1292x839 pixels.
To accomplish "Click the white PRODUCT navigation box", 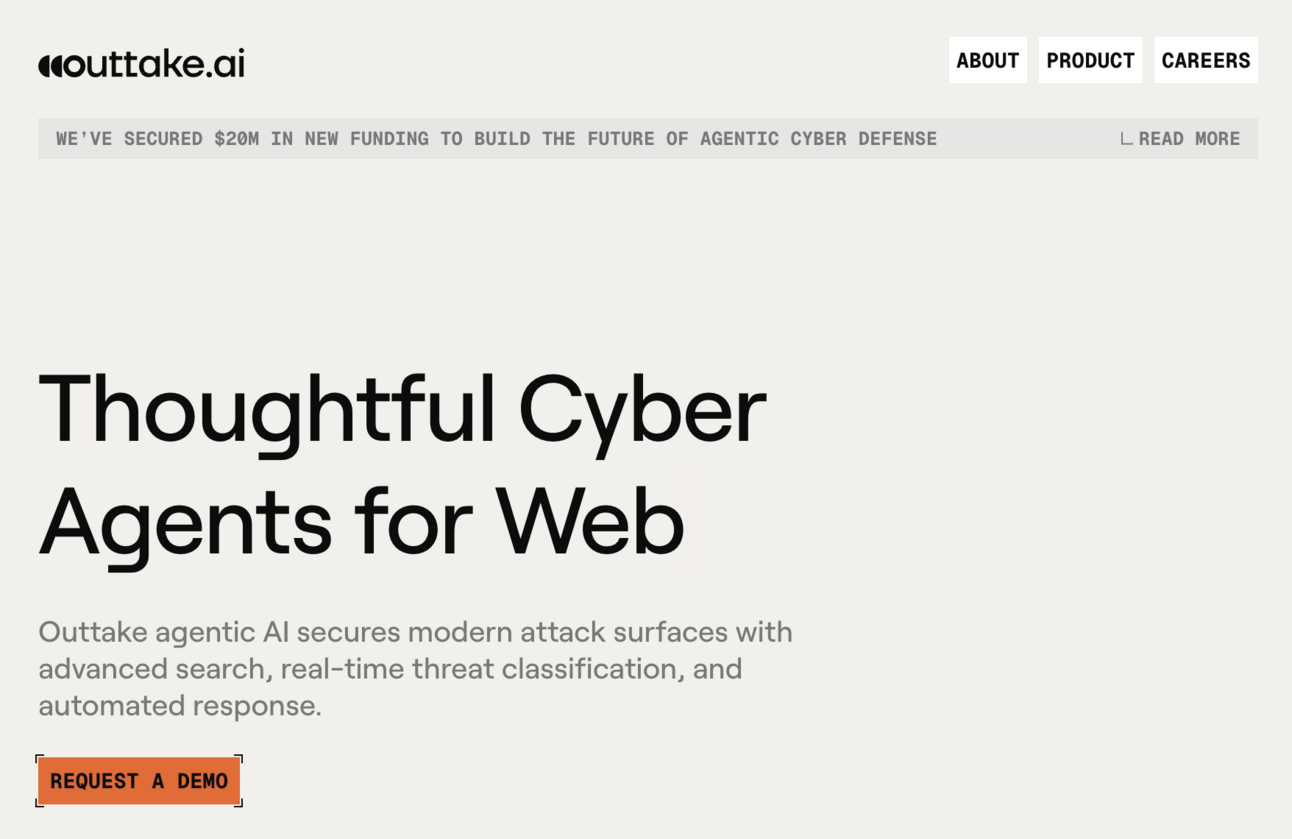I will tap(1090, 60).
